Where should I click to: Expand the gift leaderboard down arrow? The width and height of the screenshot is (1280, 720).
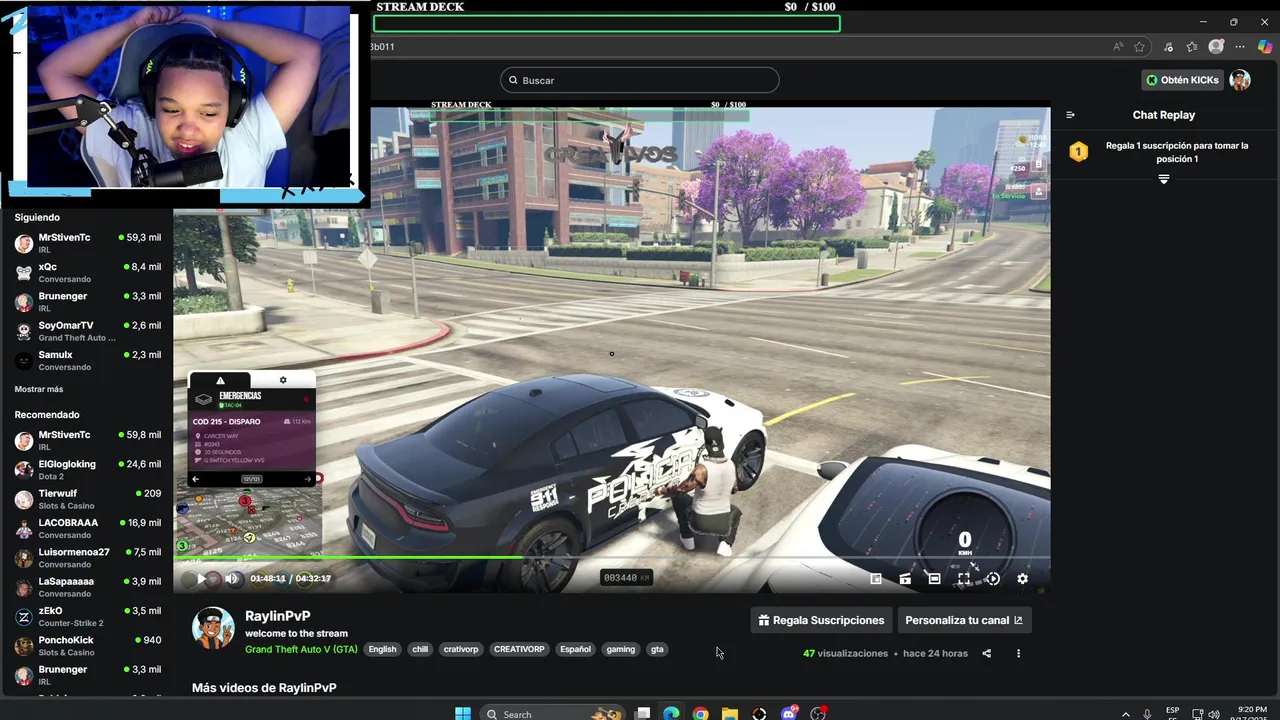[1163, 179]
